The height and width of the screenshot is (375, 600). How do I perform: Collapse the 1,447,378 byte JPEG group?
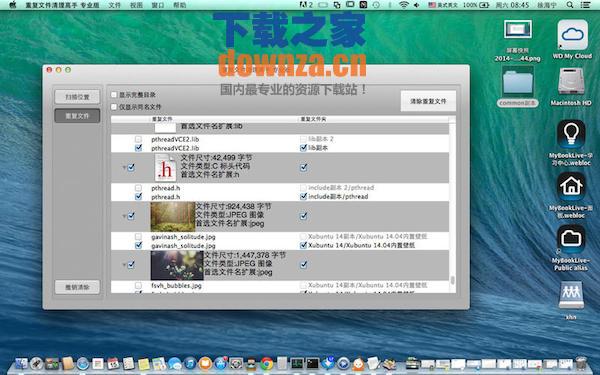pos(124,265)
